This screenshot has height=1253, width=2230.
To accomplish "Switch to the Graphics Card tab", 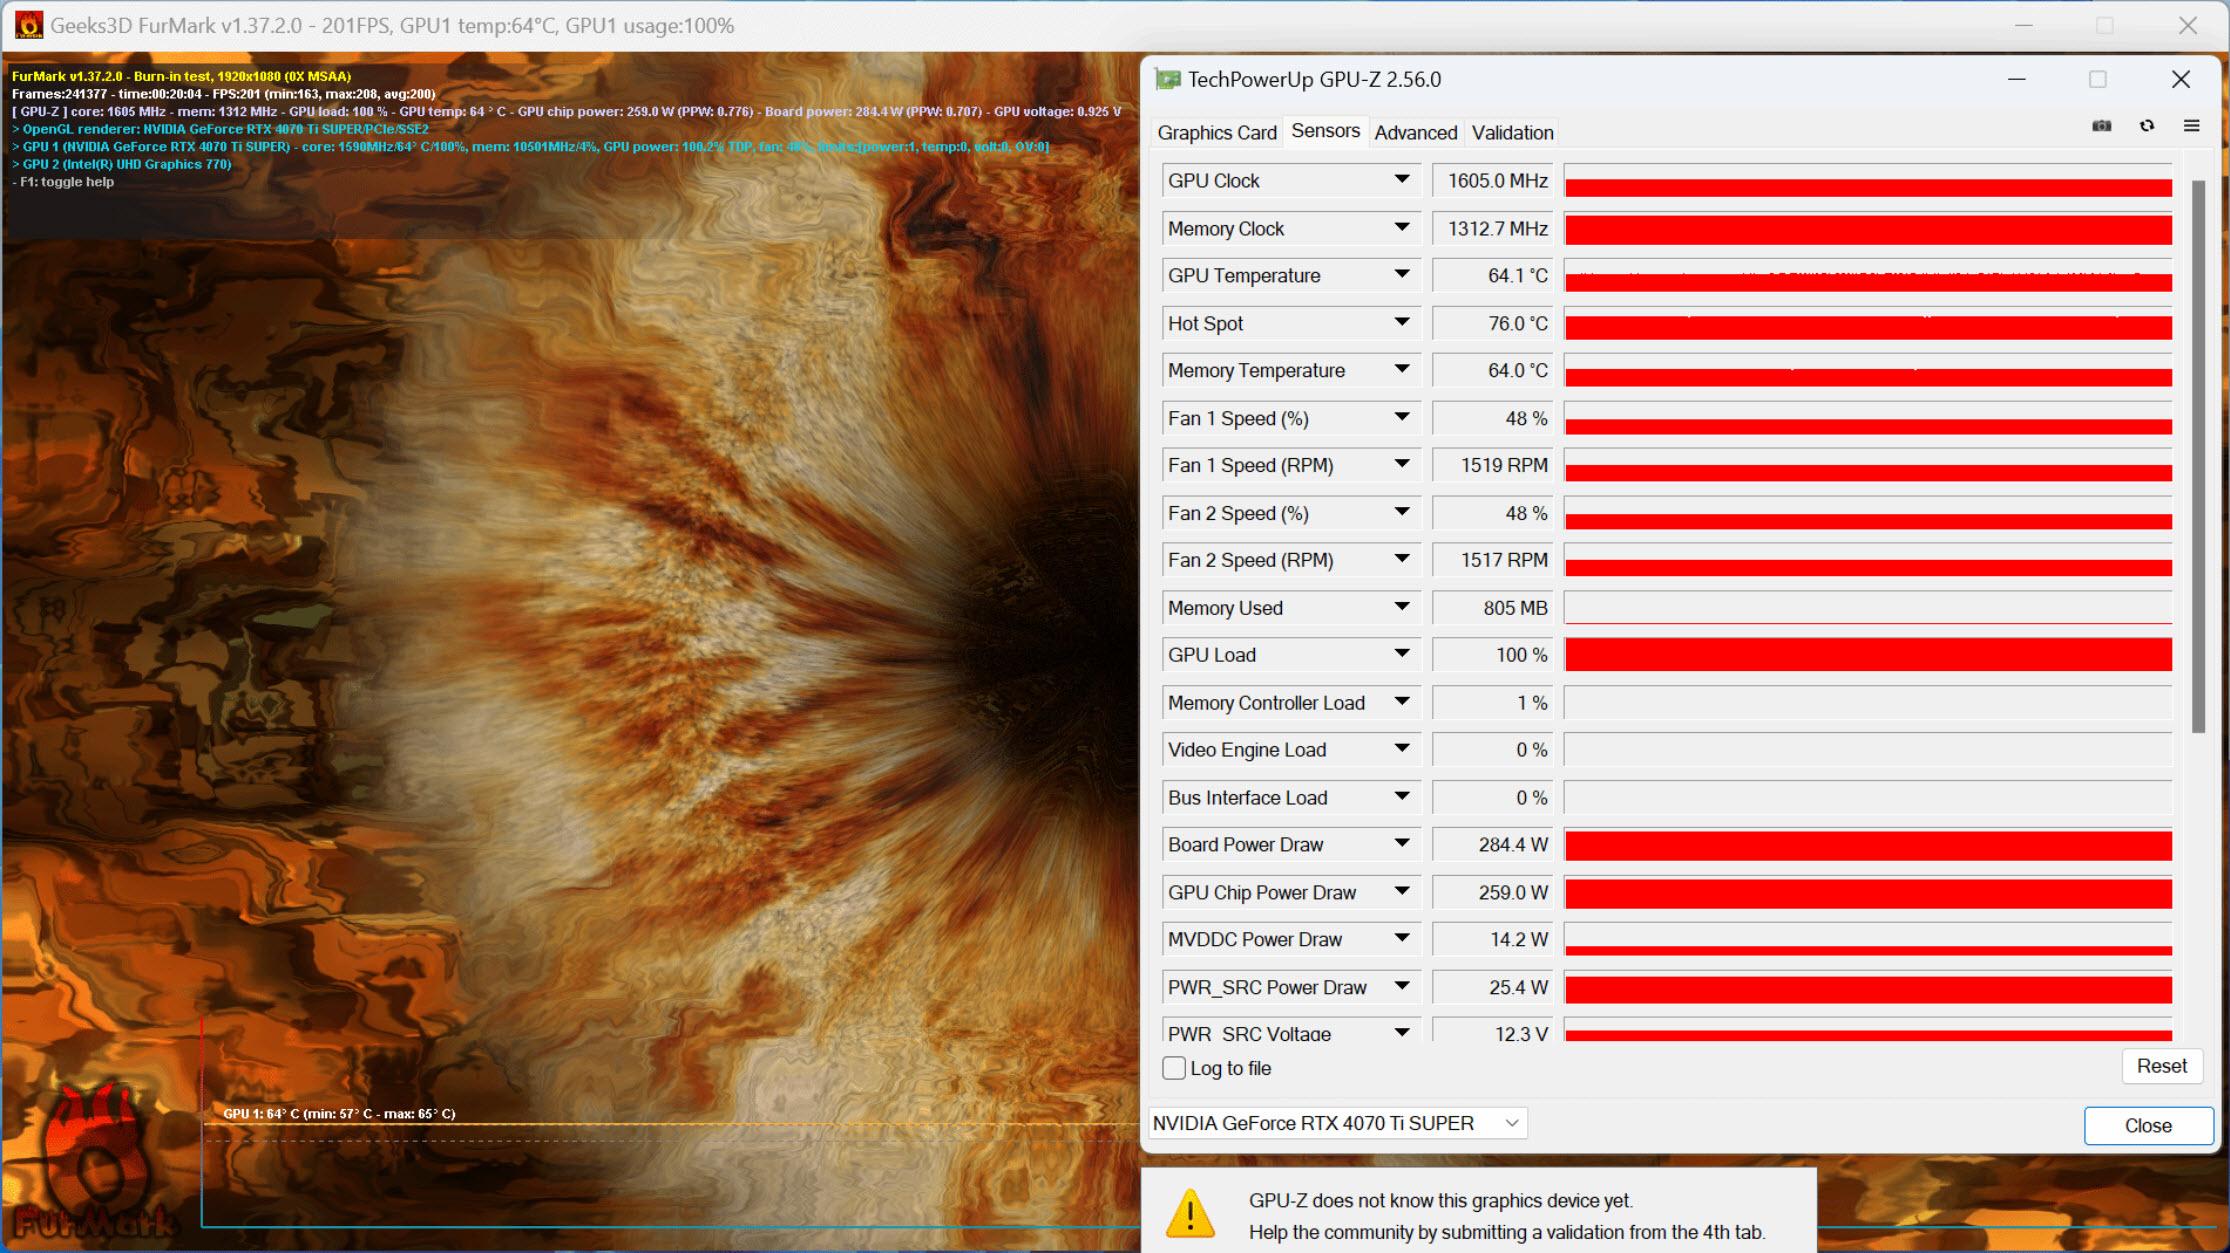I will coord(1219,132).
